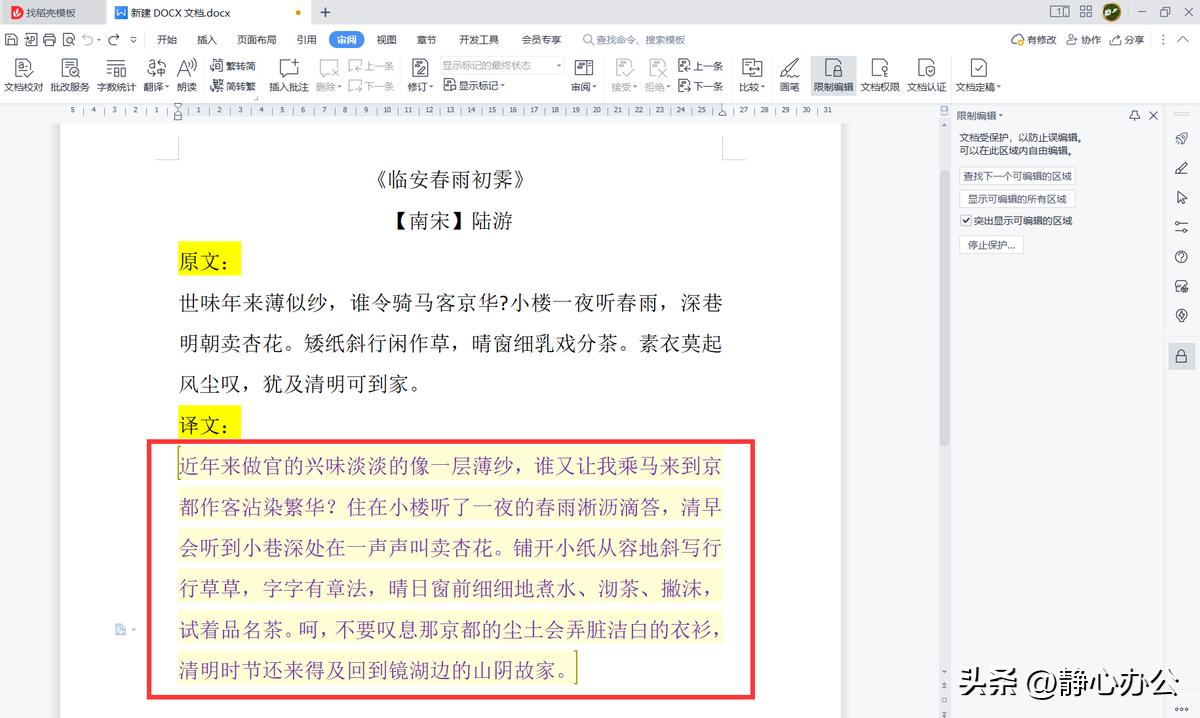Click the 停止保护 button
Screen dimensions: 1200x718
(990, 243)
